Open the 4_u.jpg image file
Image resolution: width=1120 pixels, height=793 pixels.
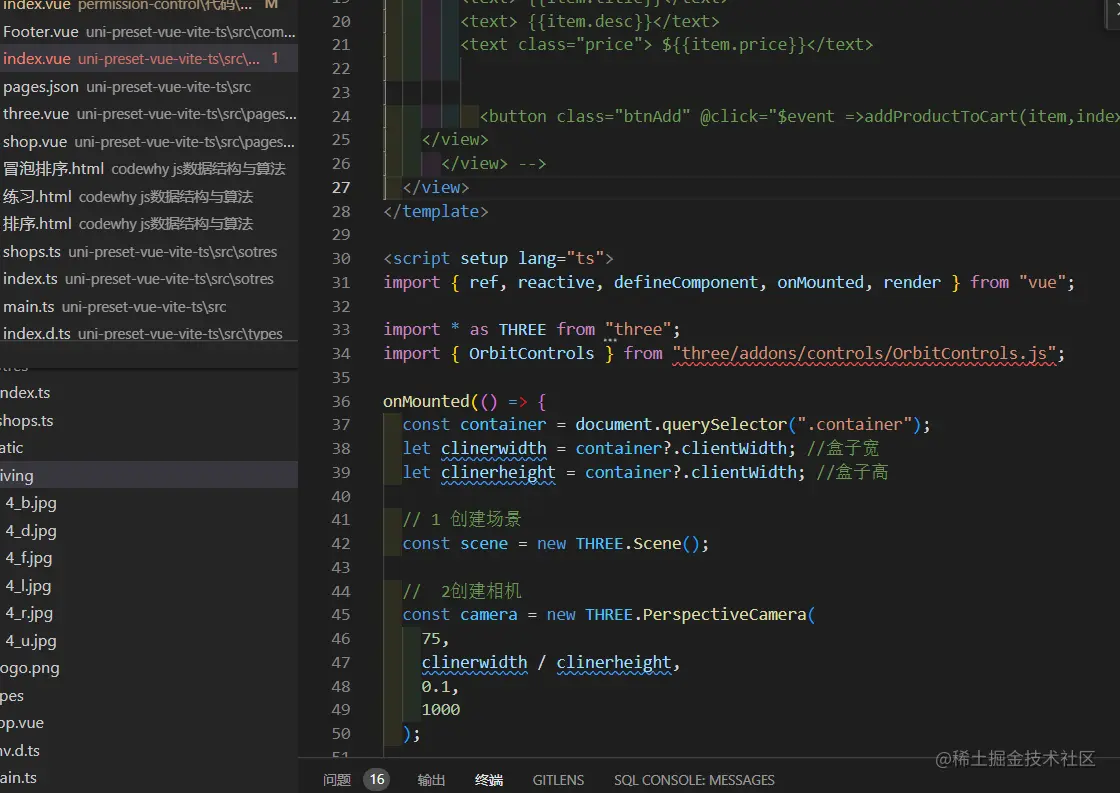pyautogui.click(x=31, y=641)
